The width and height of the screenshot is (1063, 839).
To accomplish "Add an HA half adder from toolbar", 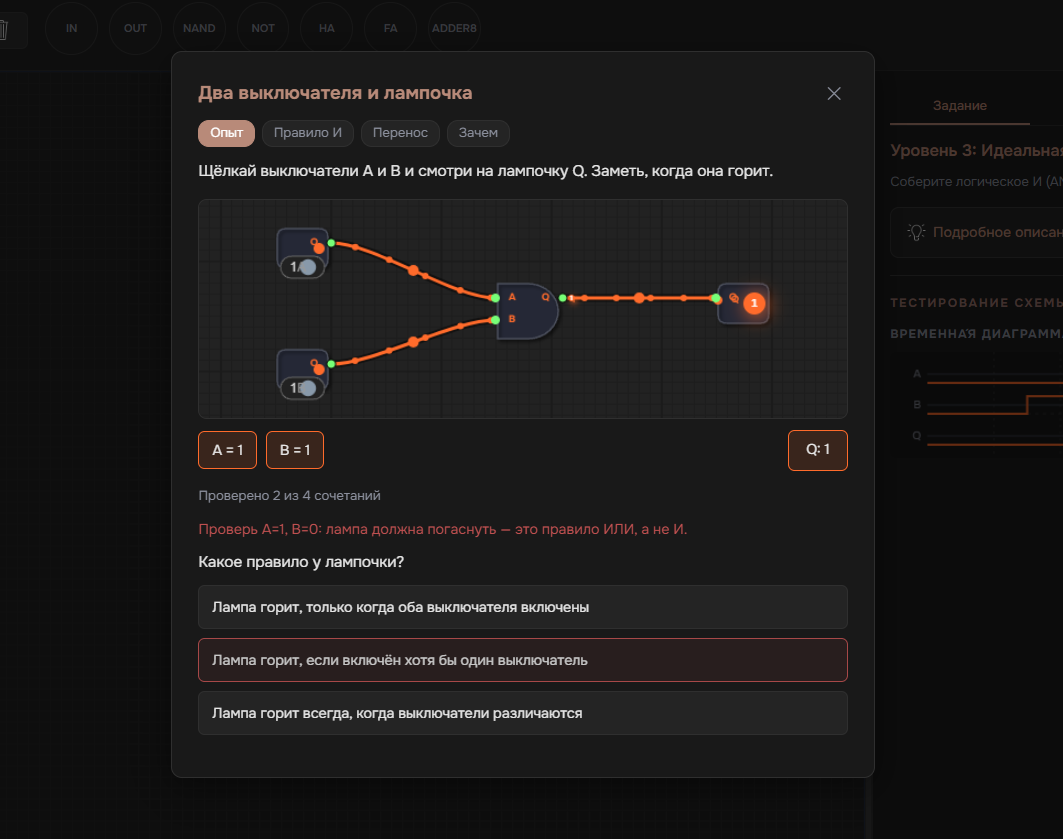I will pos(327,28).
